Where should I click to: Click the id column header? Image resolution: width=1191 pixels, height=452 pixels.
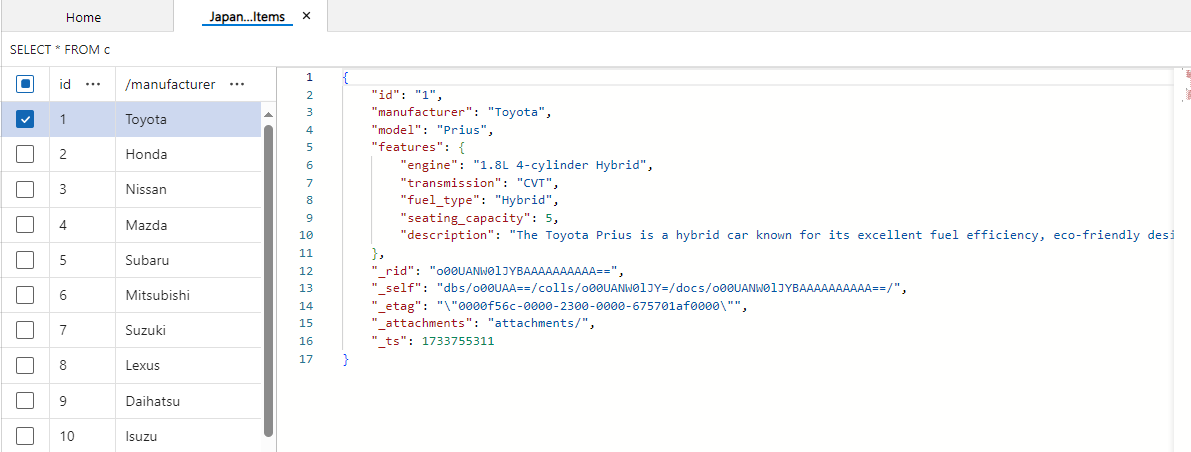[65, 84]
